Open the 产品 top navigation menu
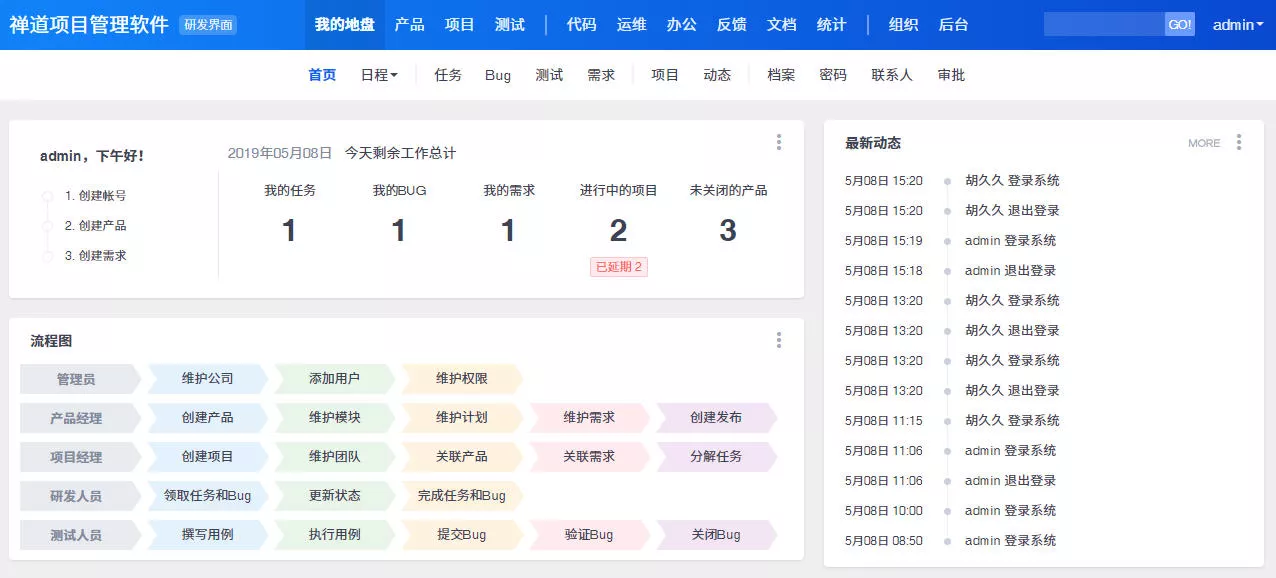Viewport: 1276px width, 578px height. (x=409, y=25)
